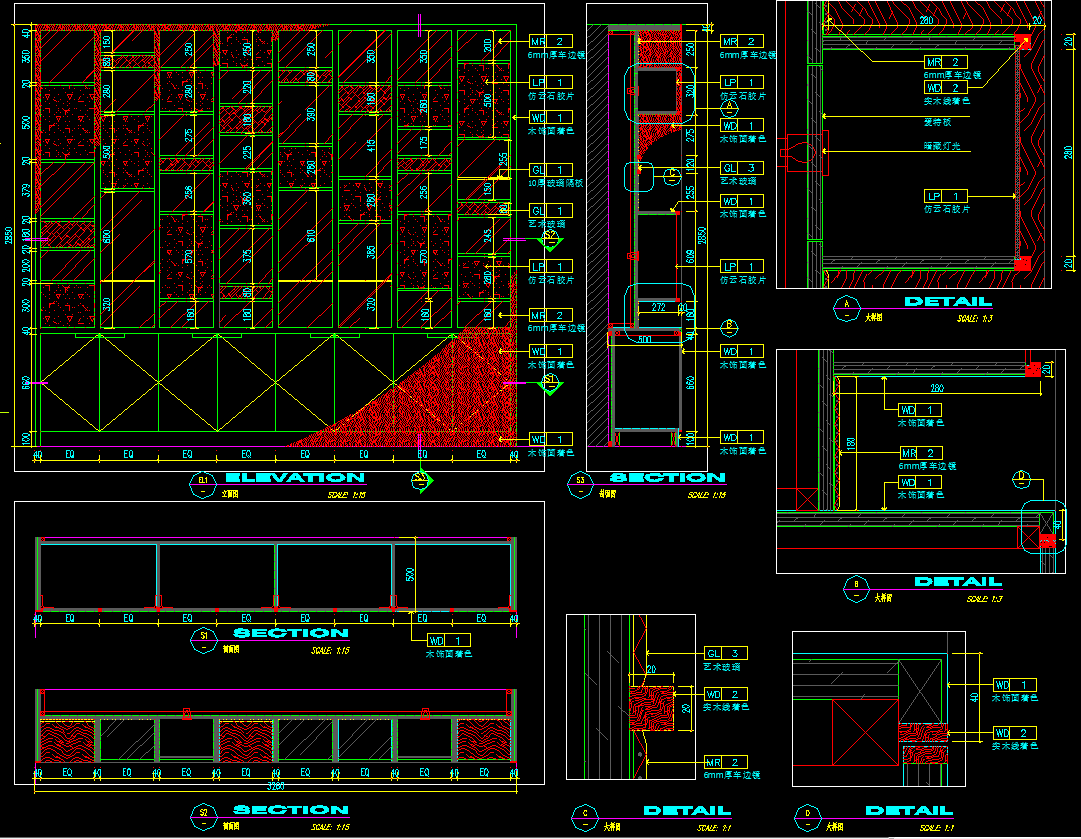This screenshot has width=1081, height=839.
Task: Click detail callout circle A on the section
Action: (729, 105)
